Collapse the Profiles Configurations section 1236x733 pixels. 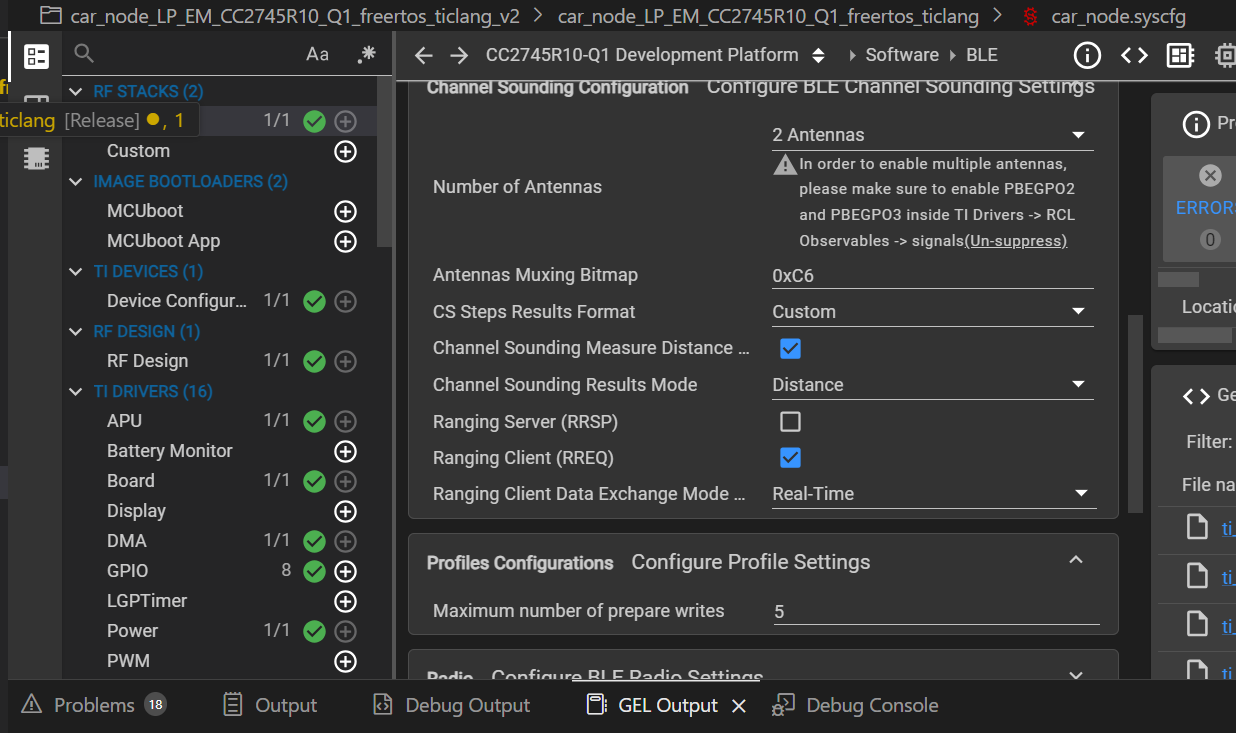[x=1076, y=560]
